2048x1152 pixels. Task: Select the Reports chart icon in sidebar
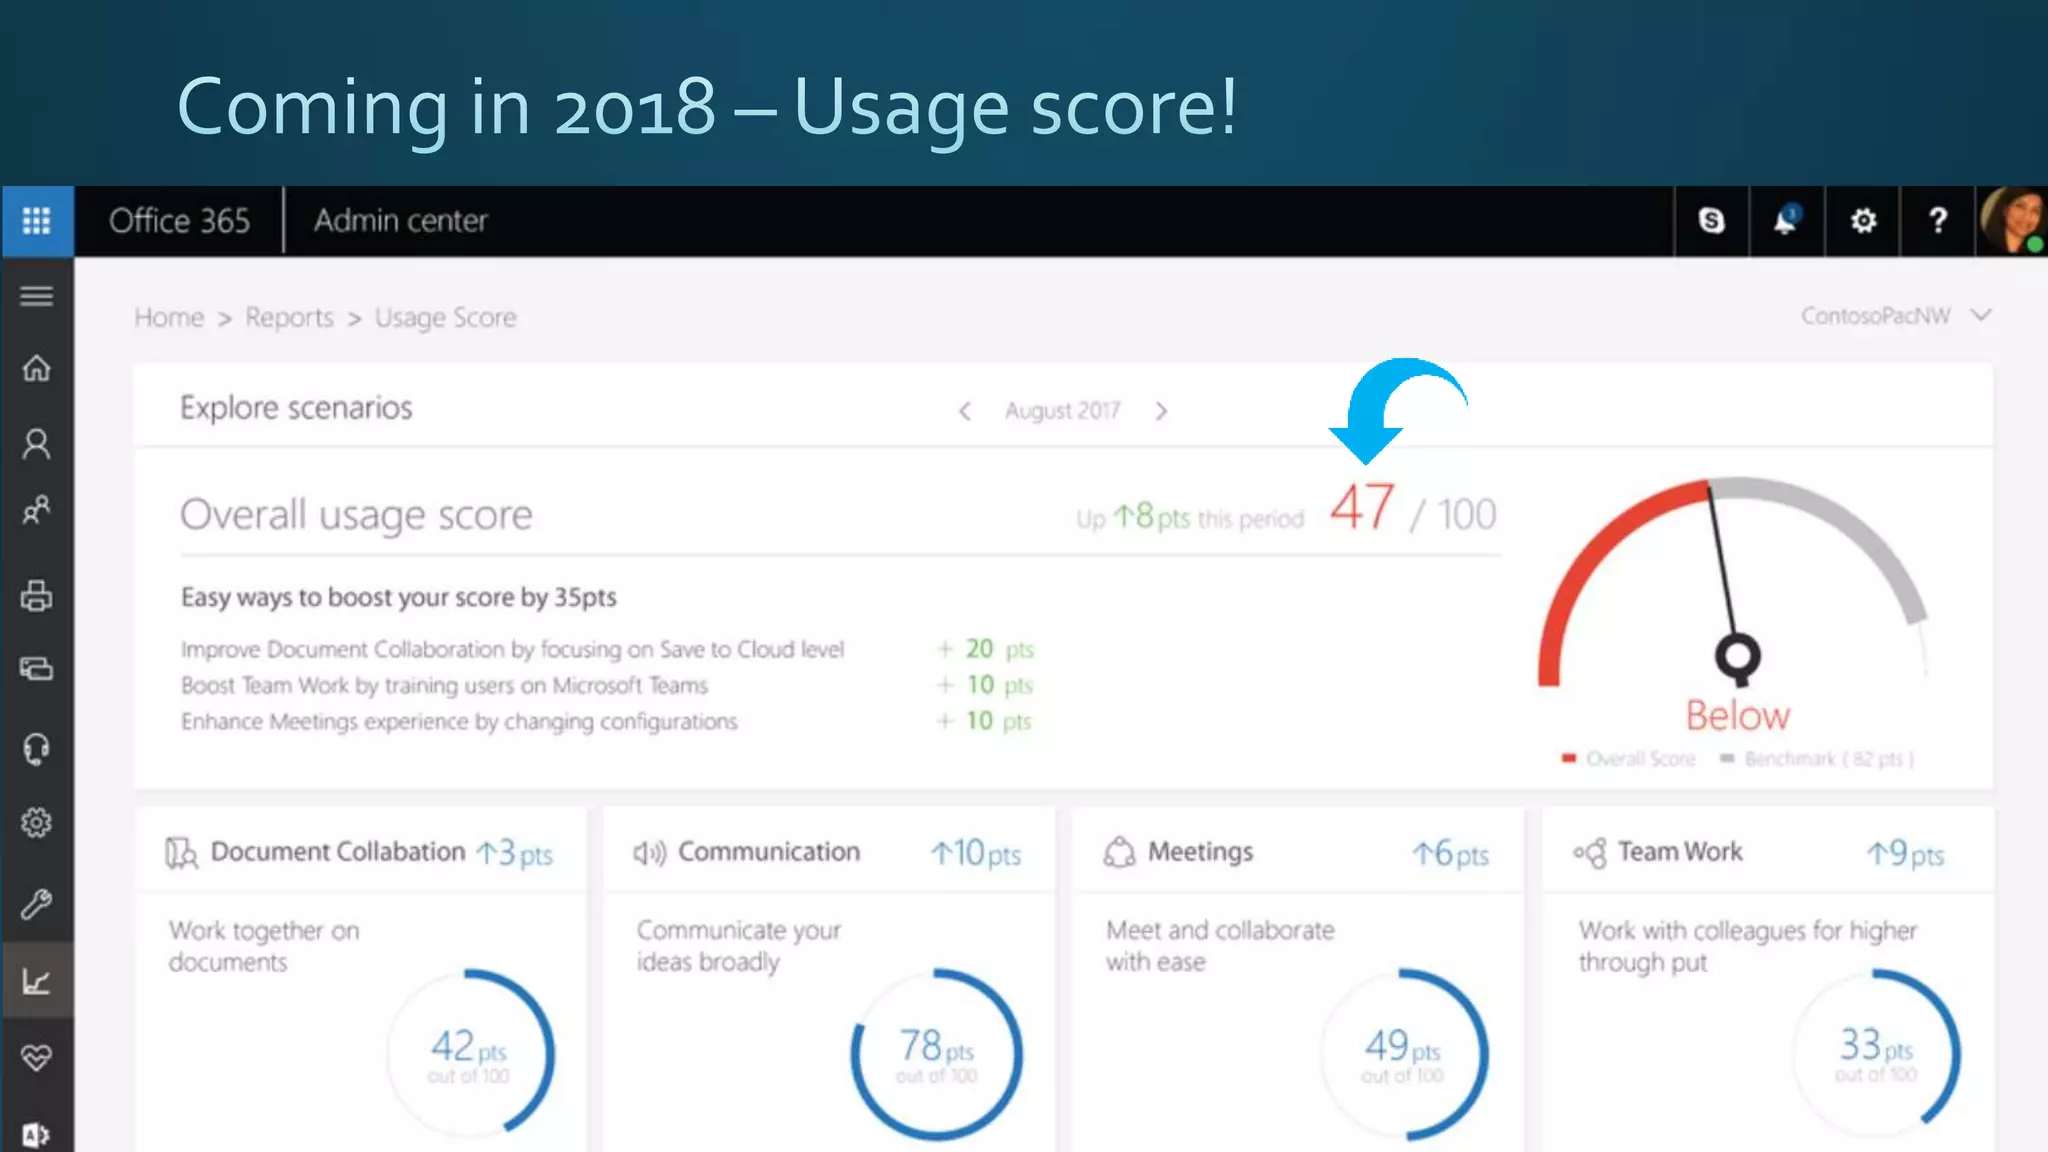click(37, 981)
